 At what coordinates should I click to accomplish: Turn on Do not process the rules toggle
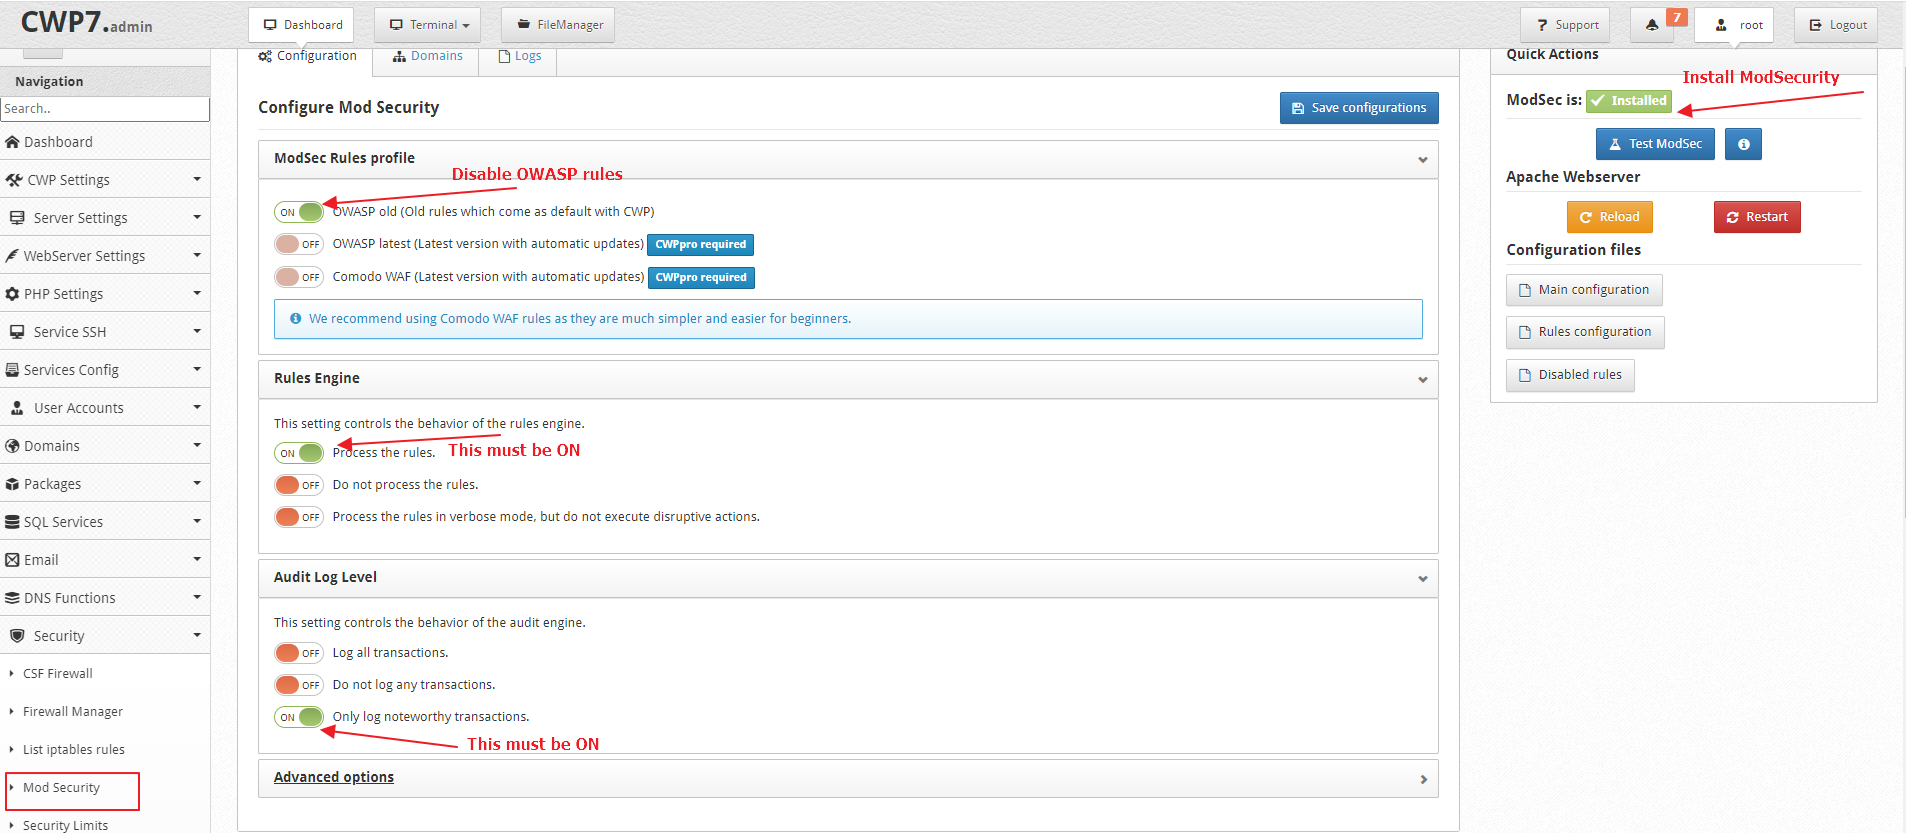(299, 485)
